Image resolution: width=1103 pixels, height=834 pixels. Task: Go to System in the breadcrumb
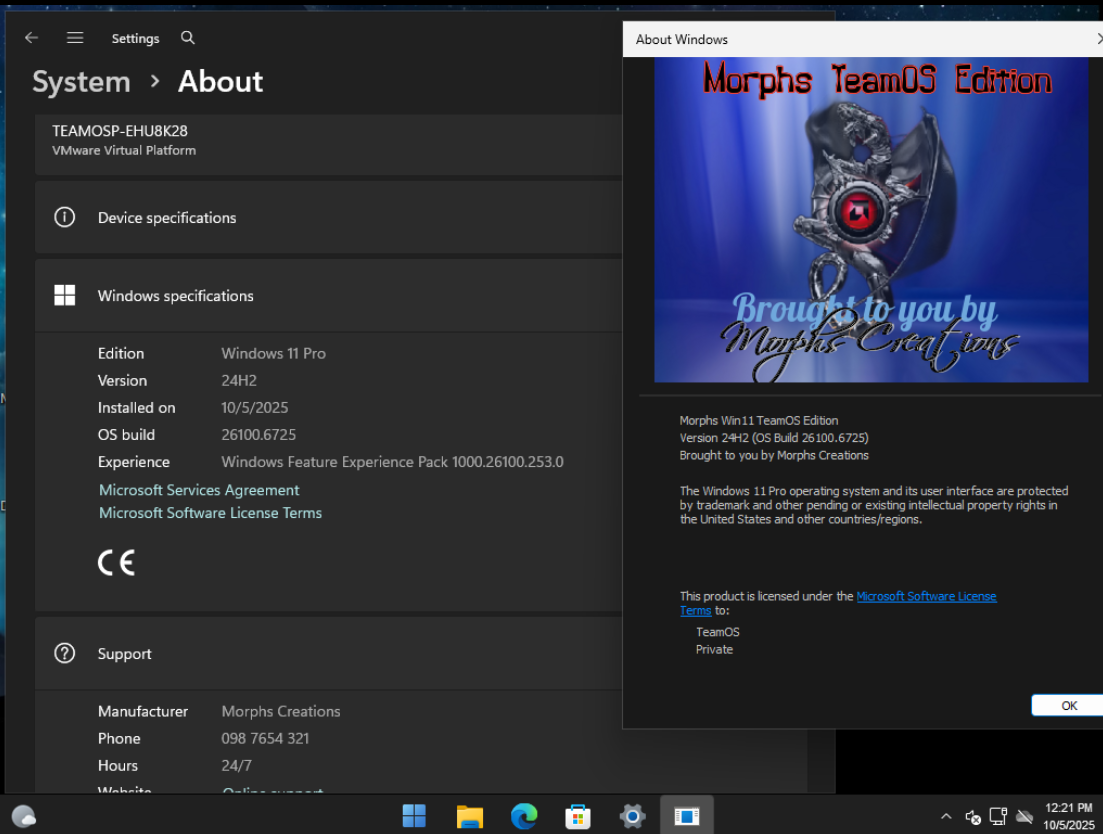[81, 82]
